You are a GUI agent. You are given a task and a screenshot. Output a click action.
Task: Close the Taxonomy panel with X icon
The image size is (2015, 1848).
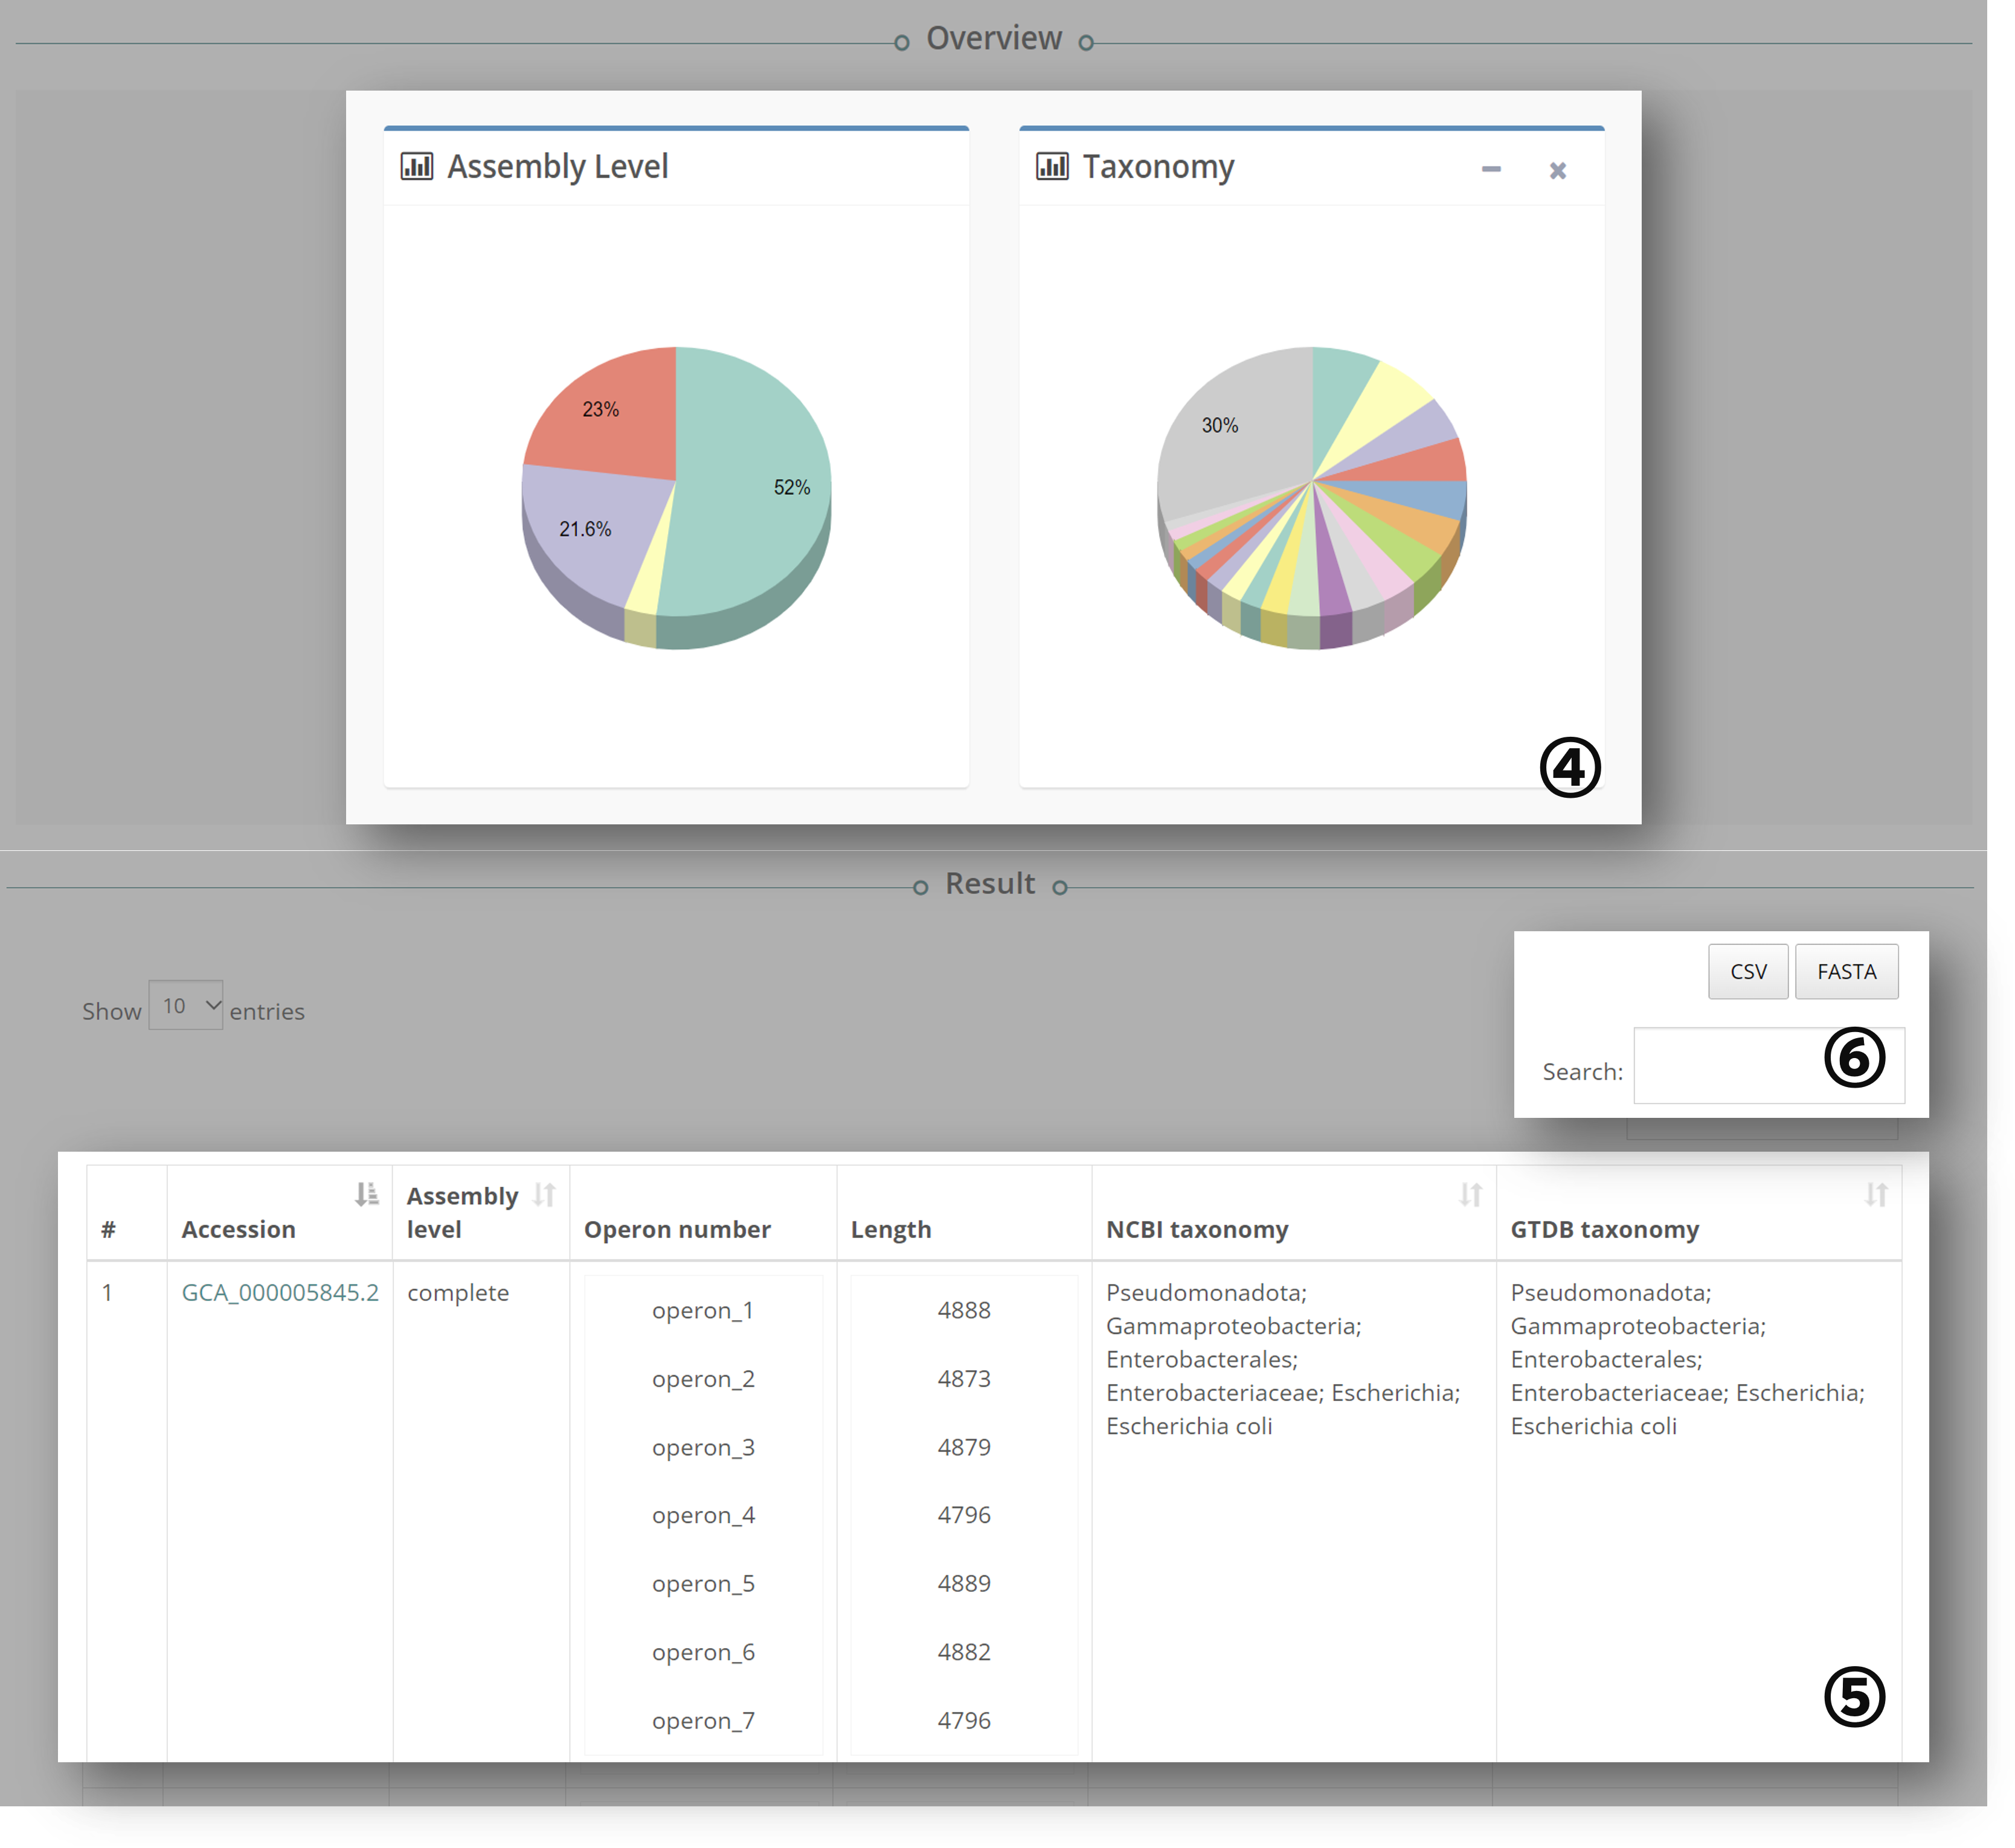1557,171
